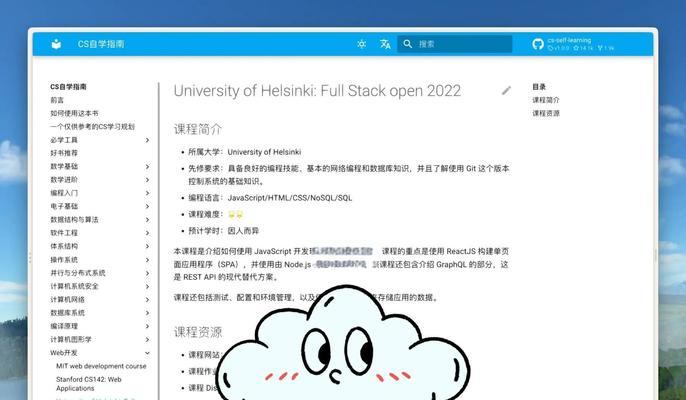This screenshot has width=686, height=400.
Task: Click the 课程难度 star rating line
Action: tap(215, 214)
